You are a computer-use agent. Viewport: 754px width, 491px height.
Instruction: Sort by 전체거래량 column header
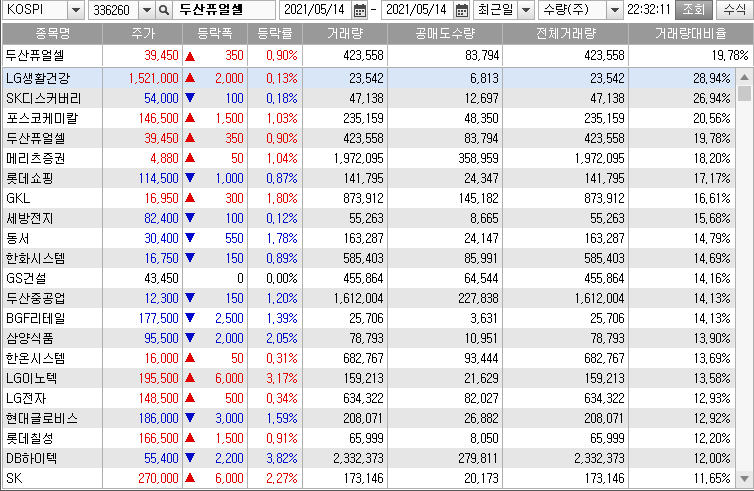(x=566, y=33)
